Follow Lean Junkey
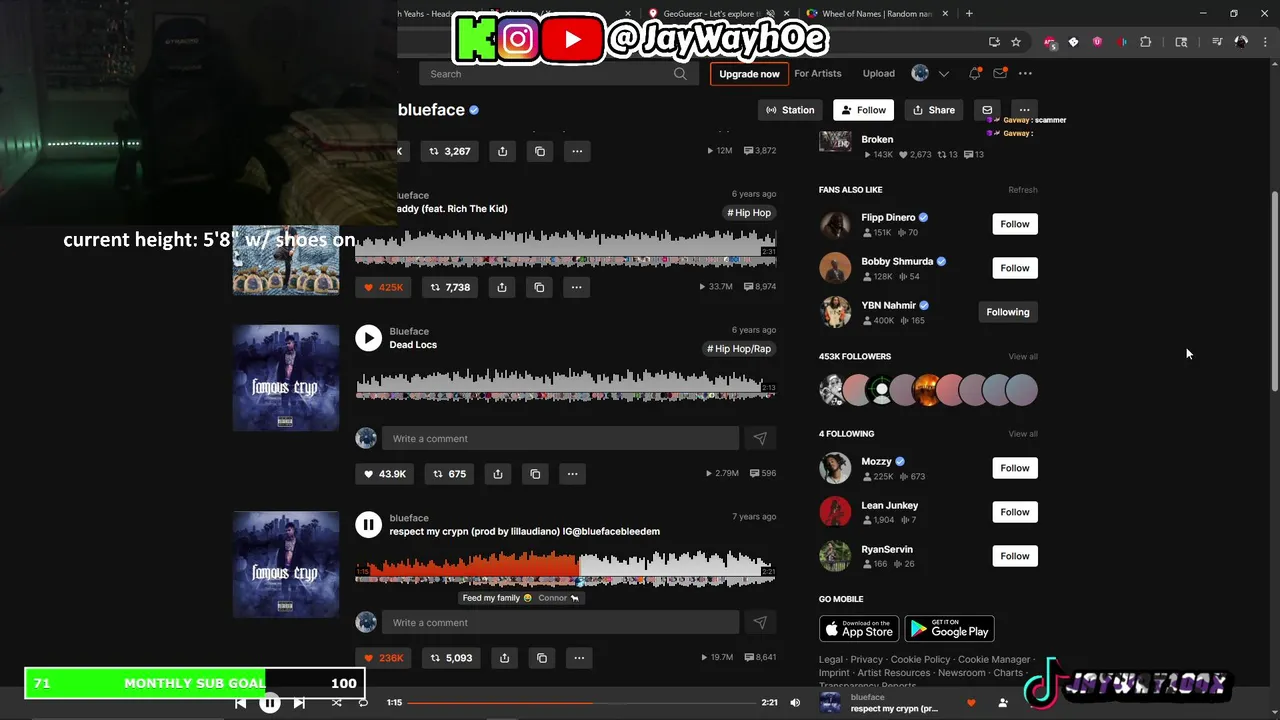Image resolution: width=1280 pixels, height=720 pixels. (x=1015, y=512)
